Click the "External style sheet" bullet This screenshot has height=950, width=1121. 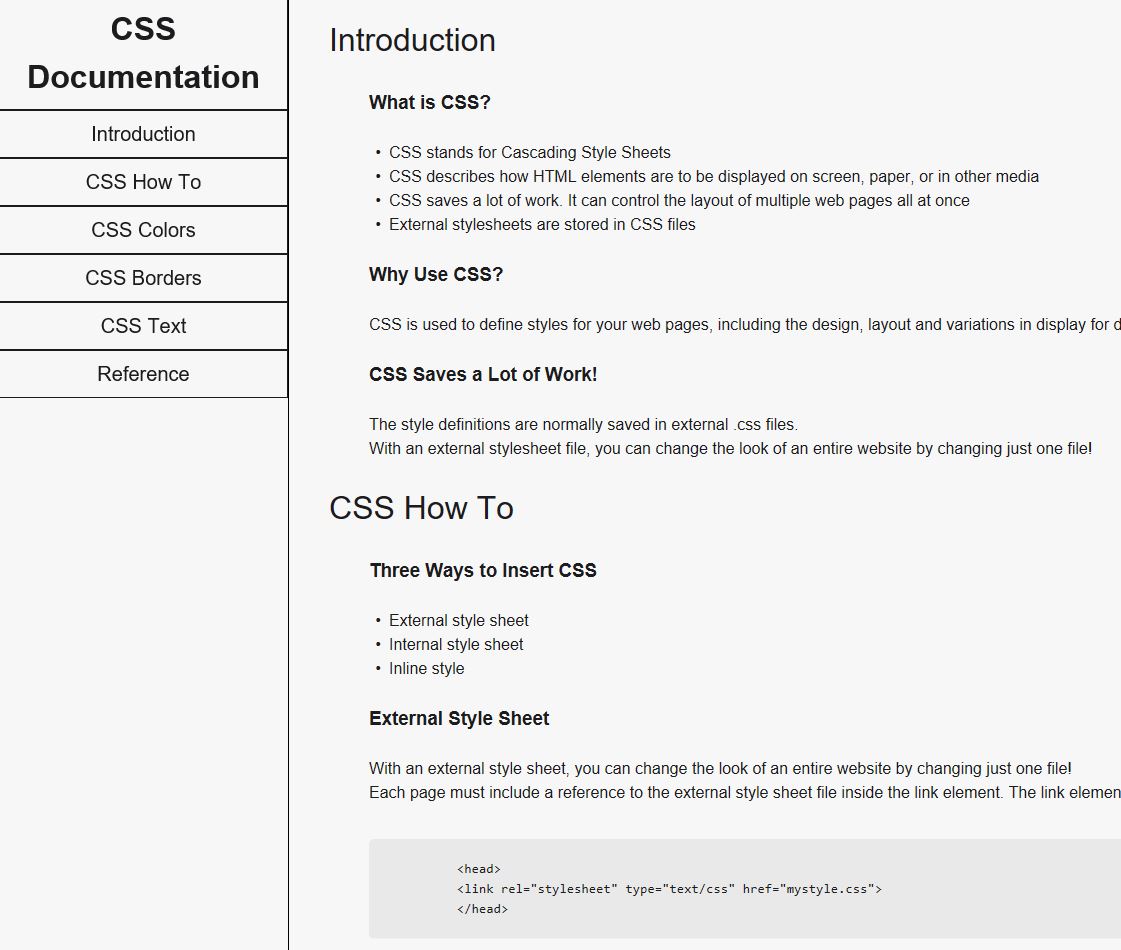coord(459,620)
